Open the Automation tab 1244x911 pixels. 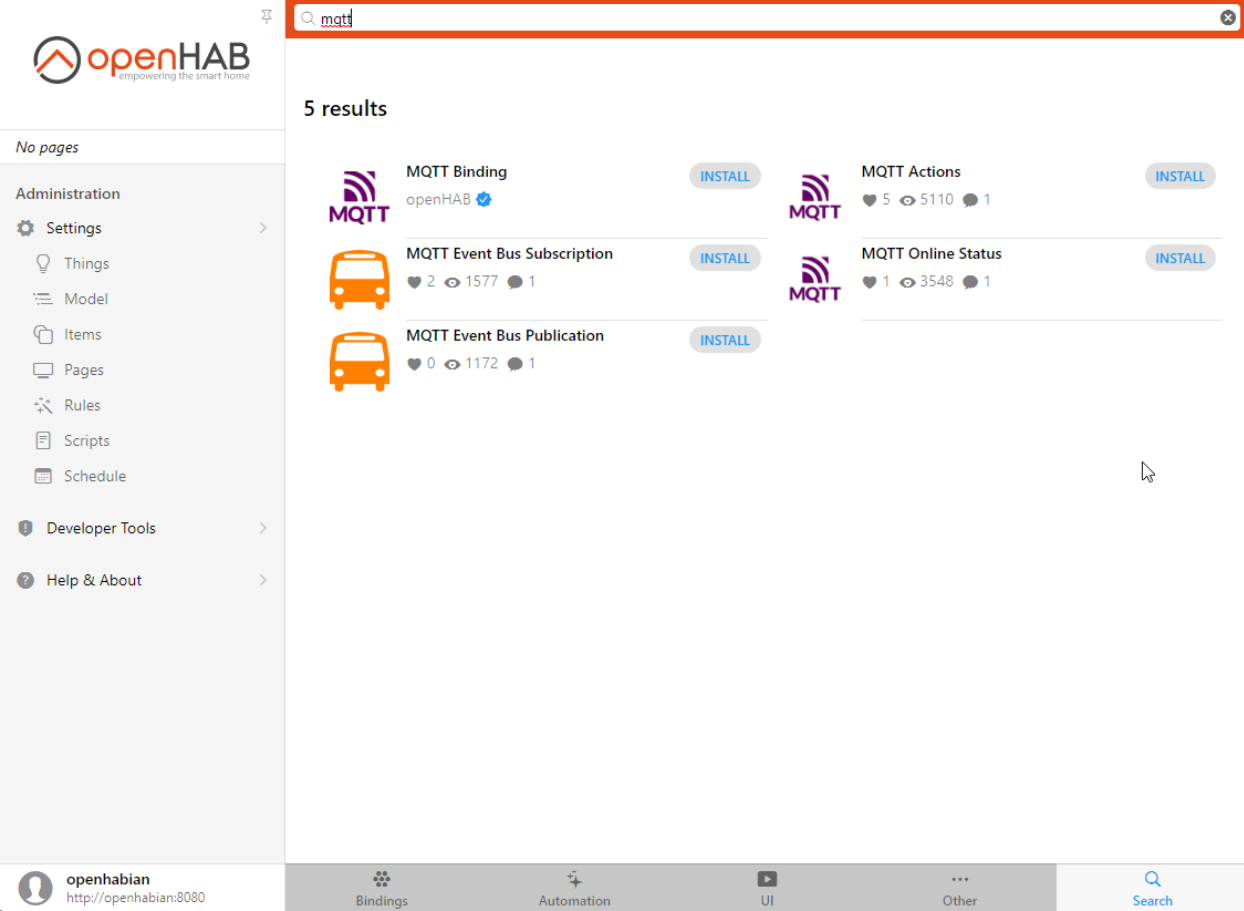[x=573, y=887]
